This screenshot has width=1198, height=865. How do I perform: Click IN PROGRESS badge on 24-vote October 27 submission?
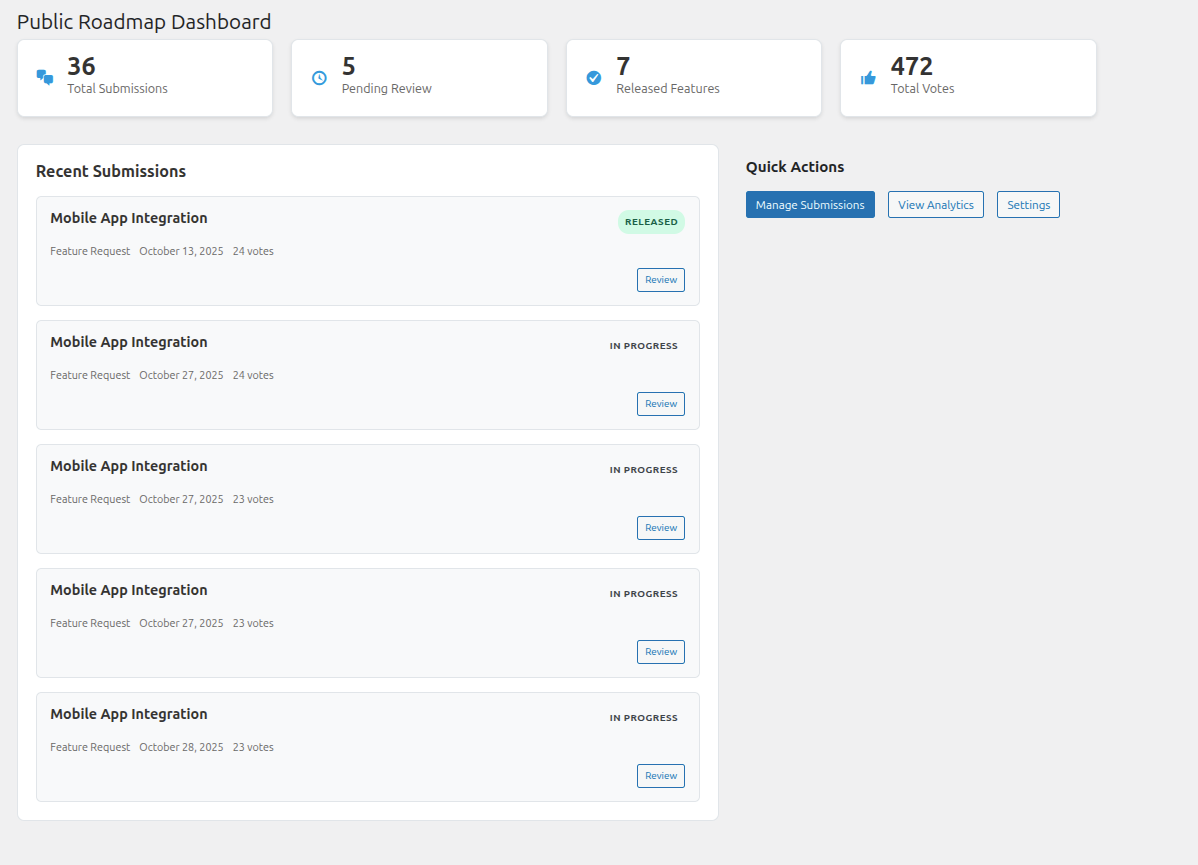pyautogui.click(x=643, y=346)
